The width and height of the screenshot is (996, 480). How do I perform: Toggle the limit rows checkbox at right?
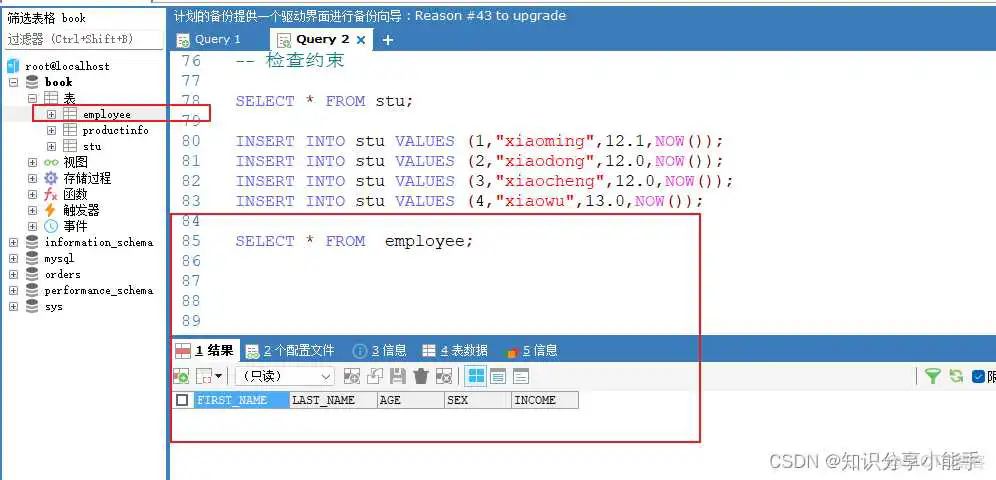click(x=978, y=377)
